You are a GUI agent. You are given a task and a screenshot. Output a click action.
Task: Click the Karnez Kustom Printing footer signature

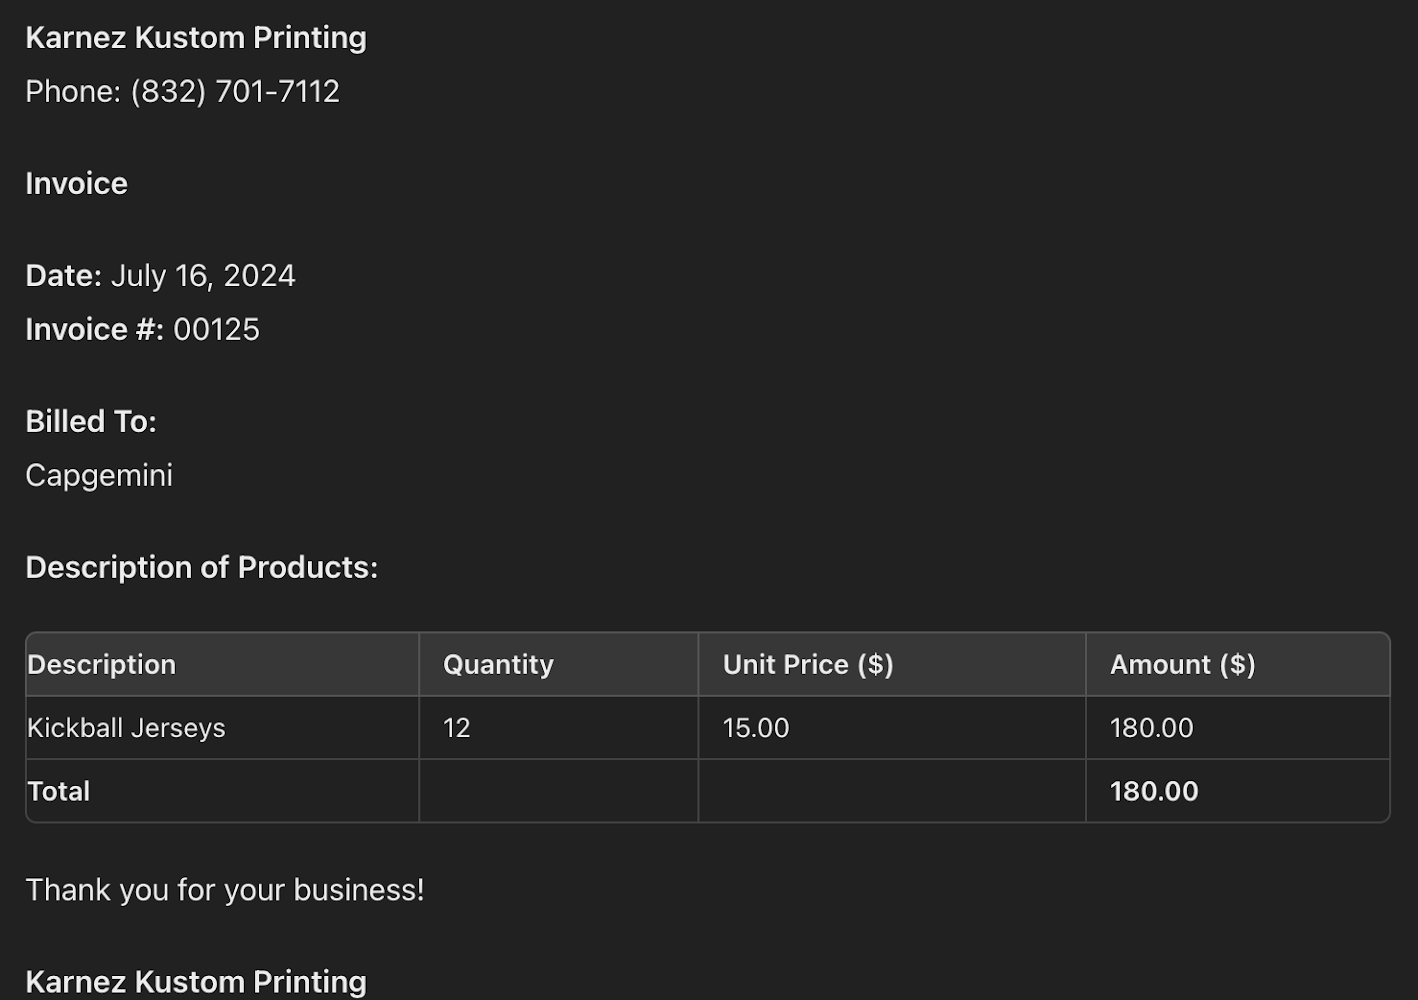(196, 982)
